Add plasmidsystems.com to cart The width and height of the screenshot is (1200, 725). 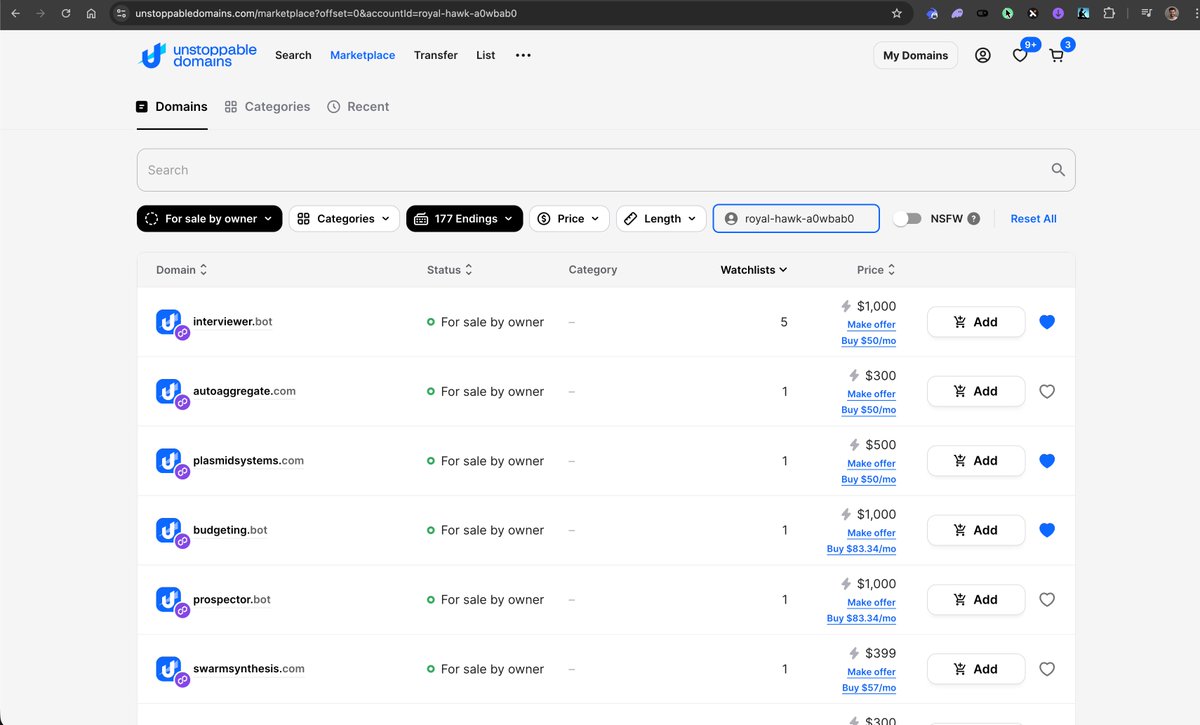976,461
